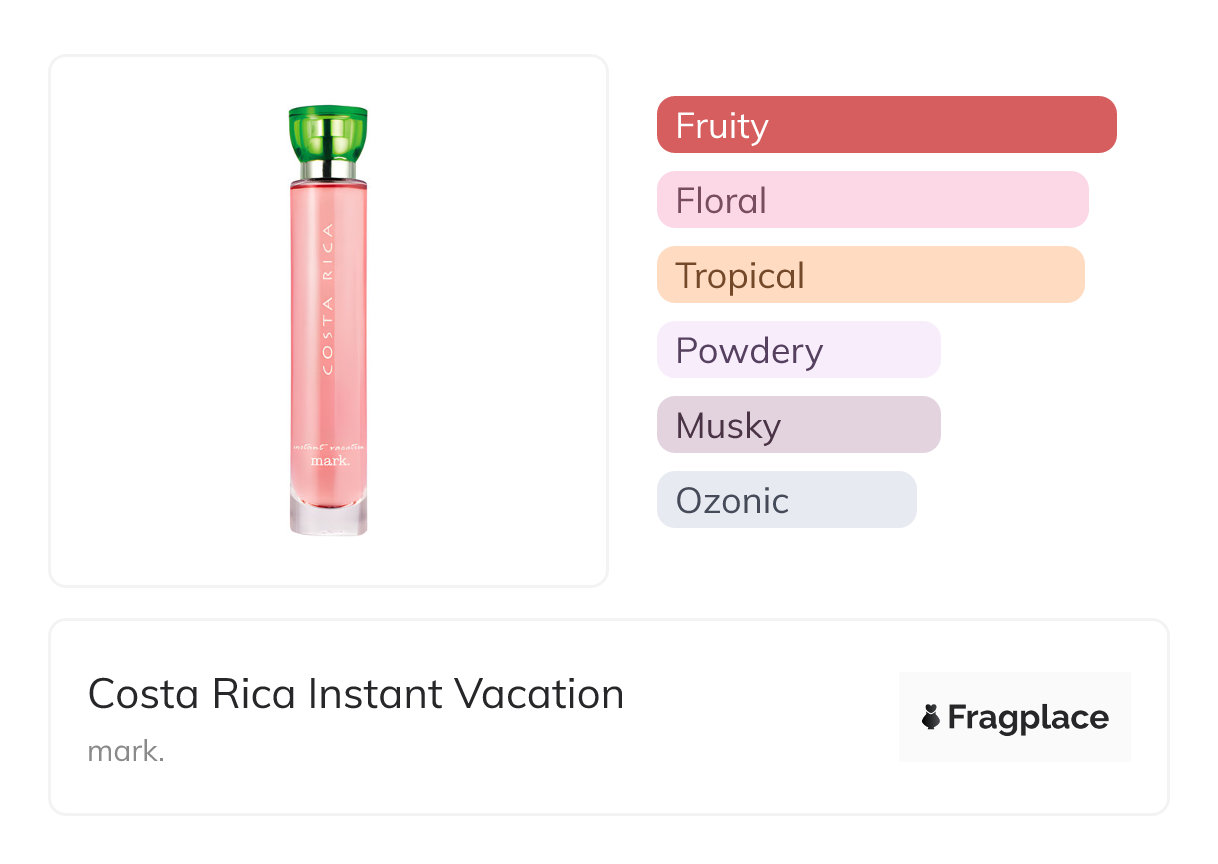Image resolution: width=1218 pixels, height=864 pixels.
Task: Click the script 'instant vacation' bottle text
Action: pos(329,444)
